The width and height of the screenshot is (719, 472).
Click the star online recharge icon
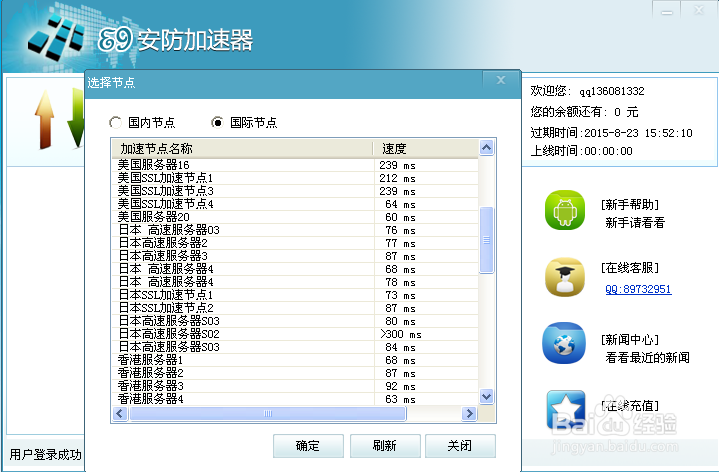tap(566, 409)
